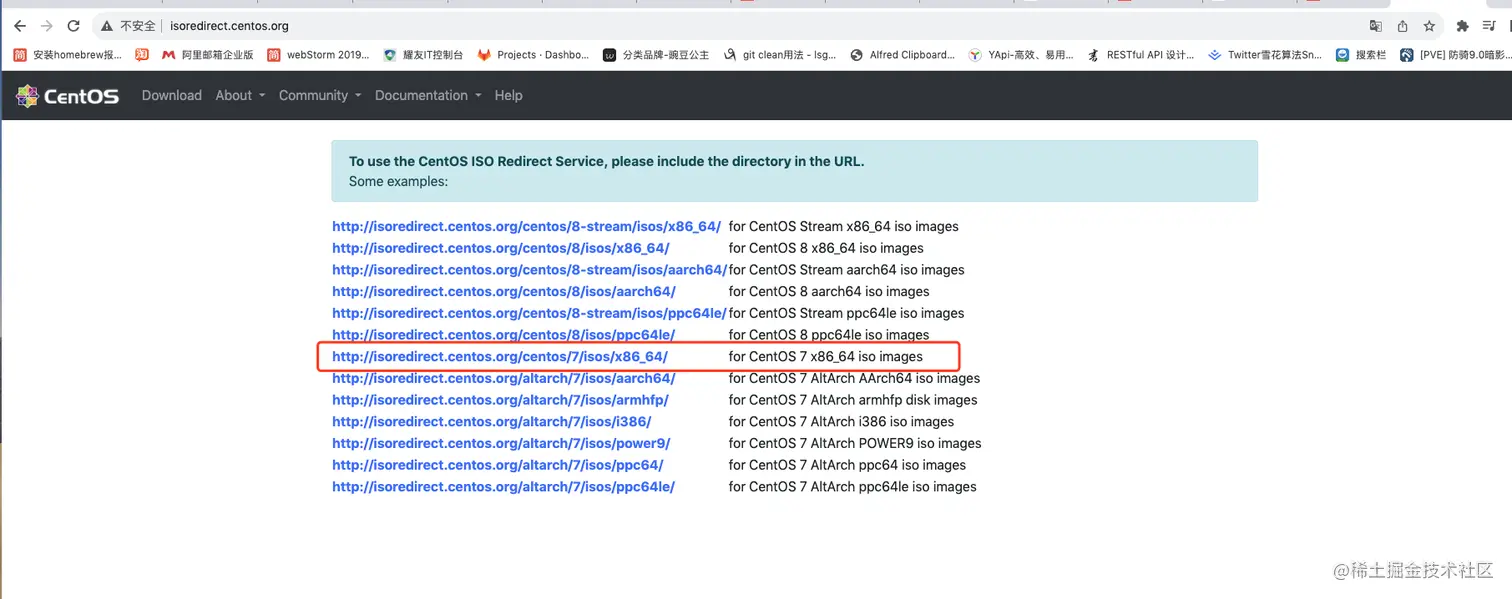Screen dimensions: 1512x599
Task: Click the bold ISO Redirect Service notice text
Action: click(607, 161)
